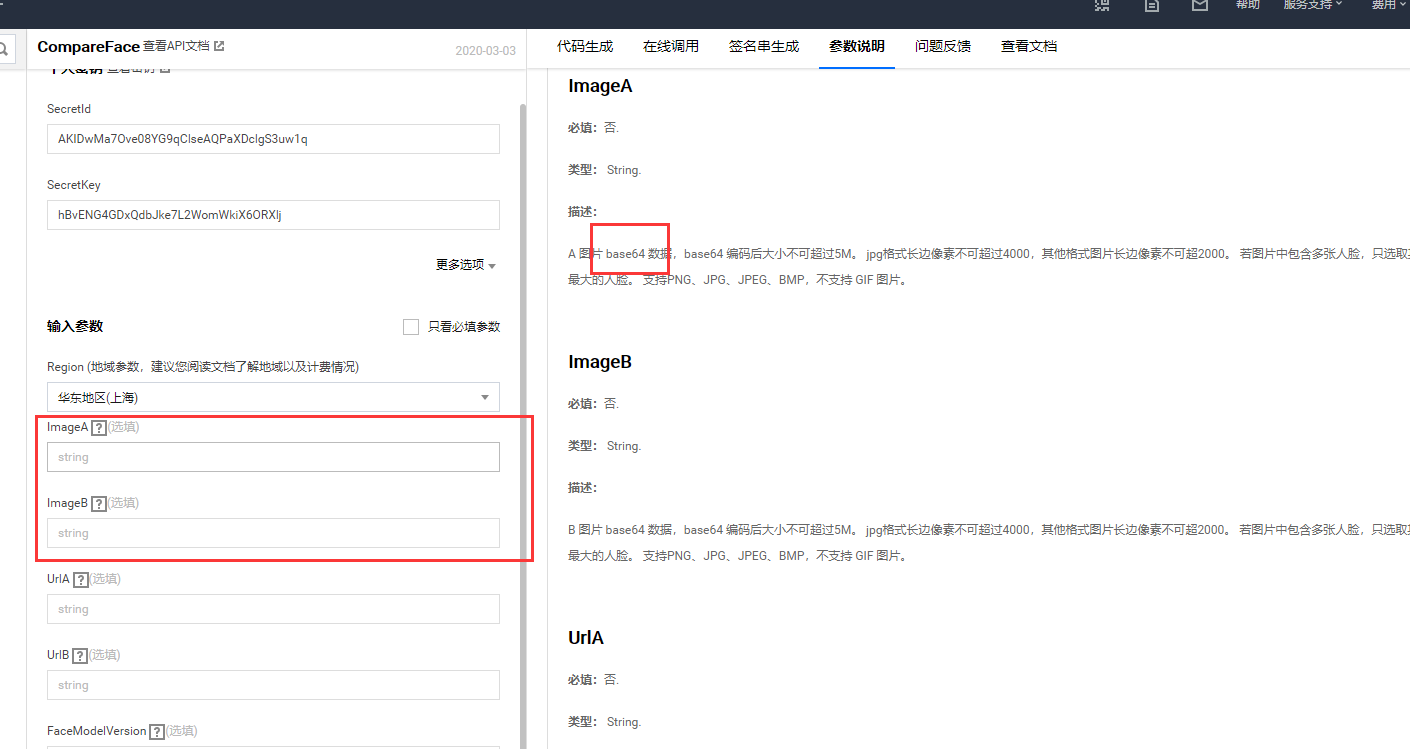This screenshot has height=749, width=1410.
Task: Open the 帮助 menu in top bar
Action: pos(1248,5)
